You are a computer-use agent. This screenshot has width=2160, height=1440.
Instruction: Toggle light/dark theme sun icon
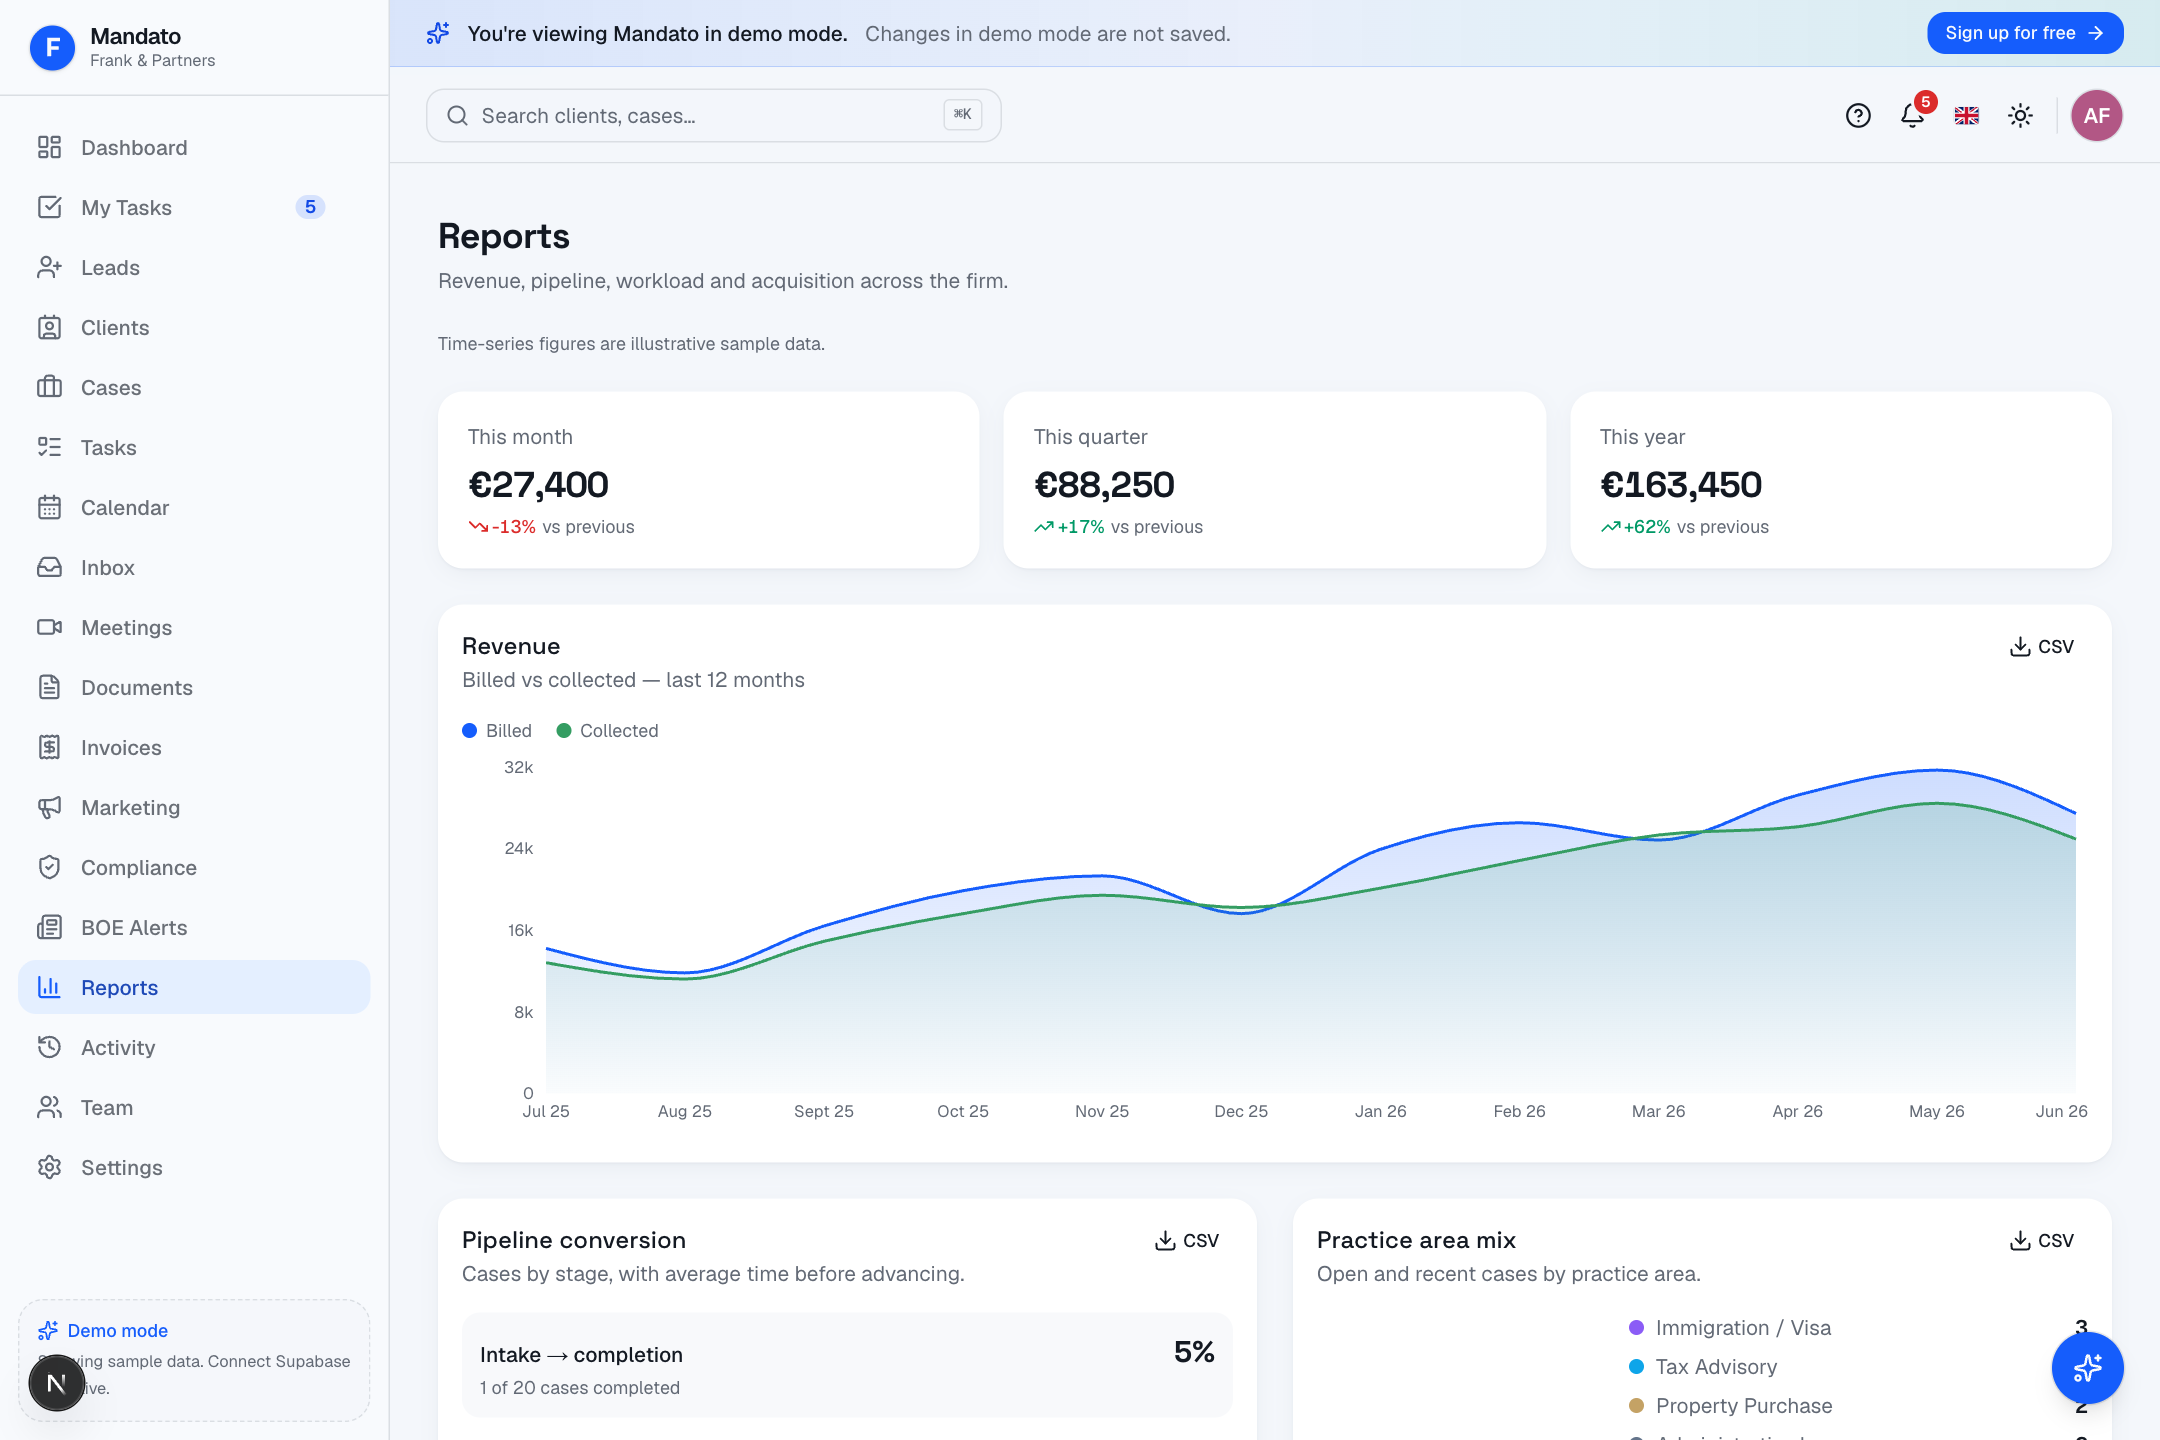click(x=2020, y=116)
